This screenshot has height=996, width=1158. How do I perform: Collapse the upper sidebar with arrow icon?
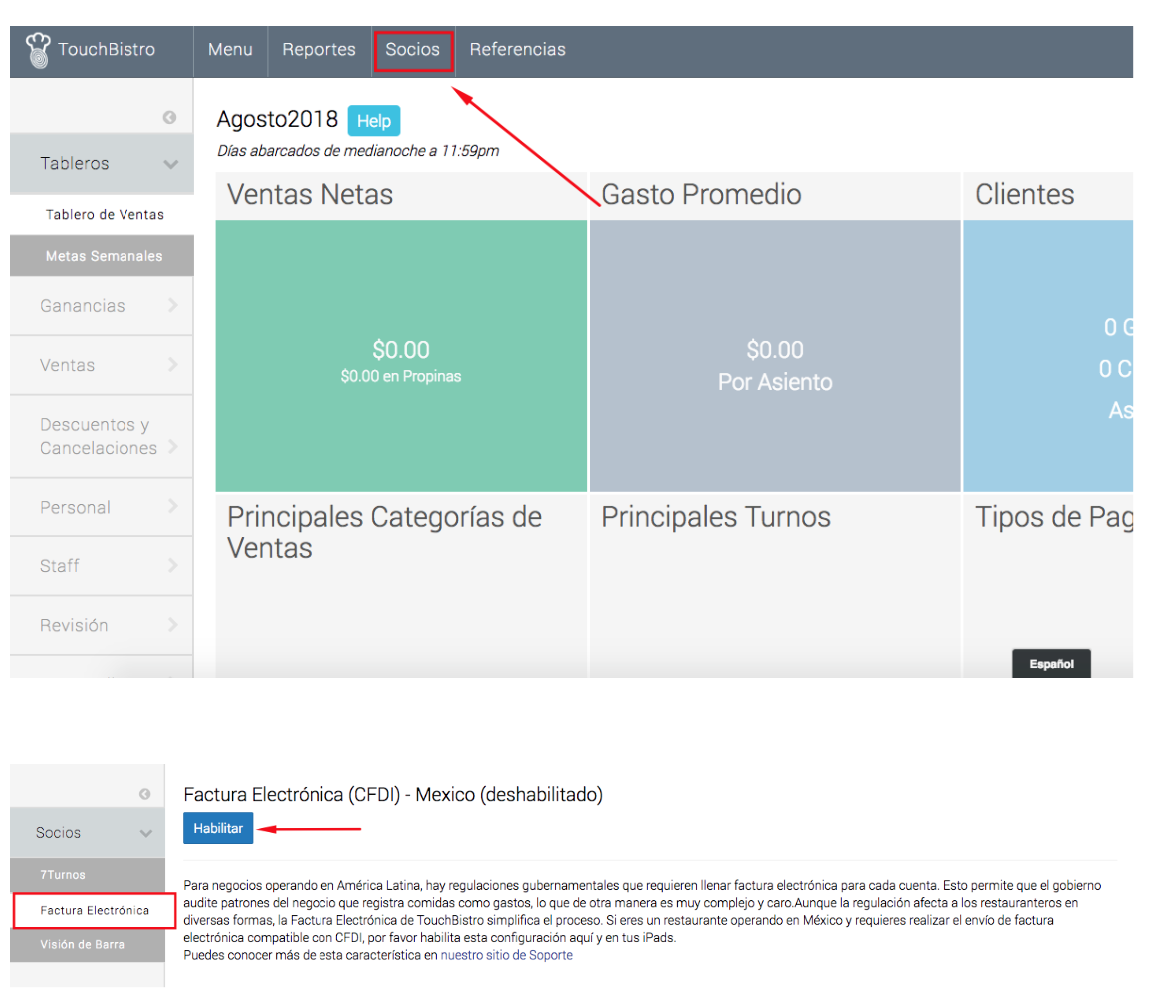point(169,118)
